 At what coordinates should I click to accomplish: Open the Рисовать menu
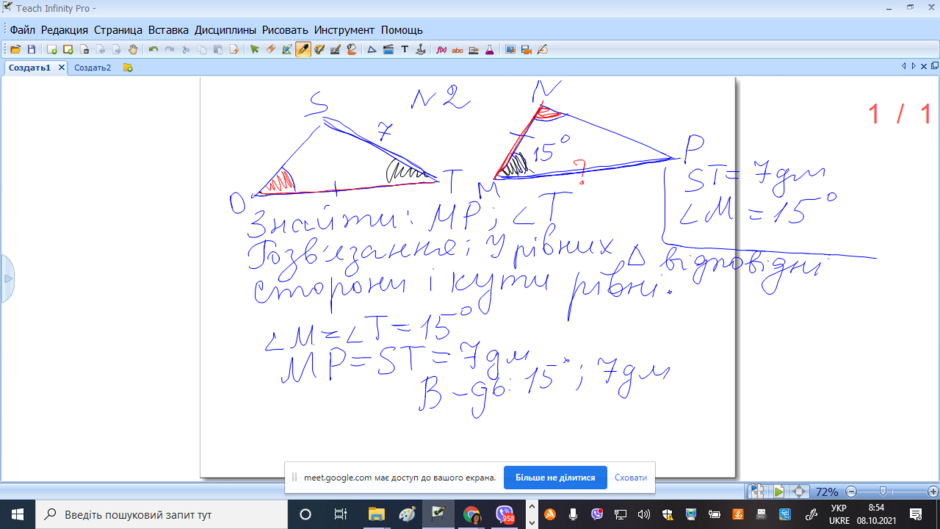click(x=285, y=30)
